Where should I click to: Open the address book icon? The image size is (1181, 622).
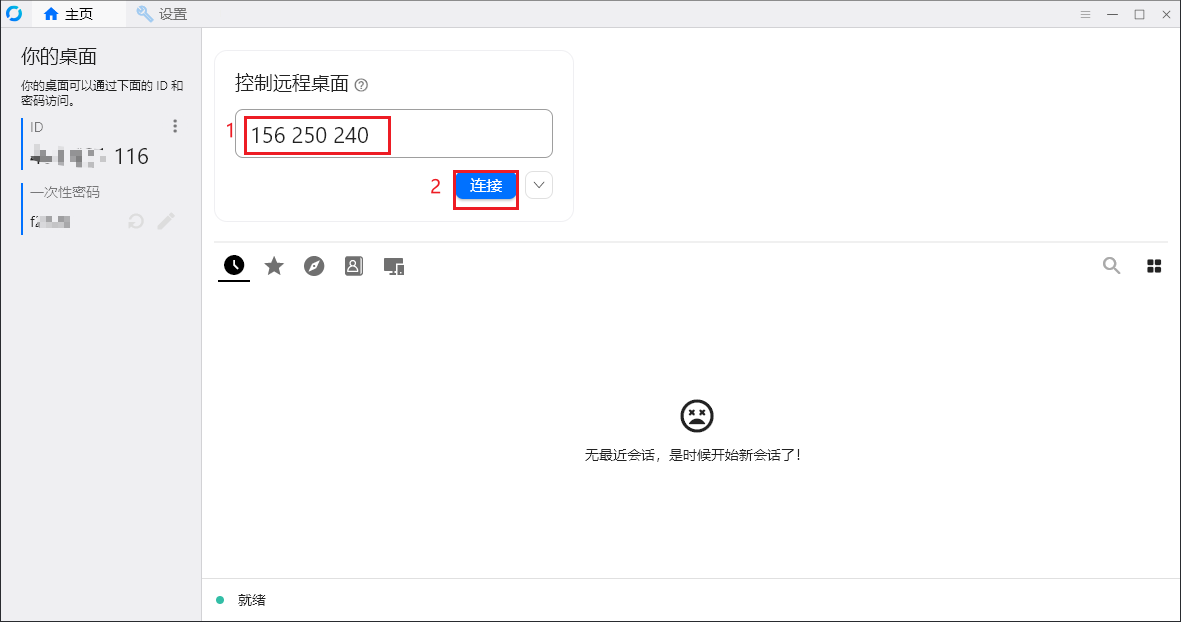353,266
